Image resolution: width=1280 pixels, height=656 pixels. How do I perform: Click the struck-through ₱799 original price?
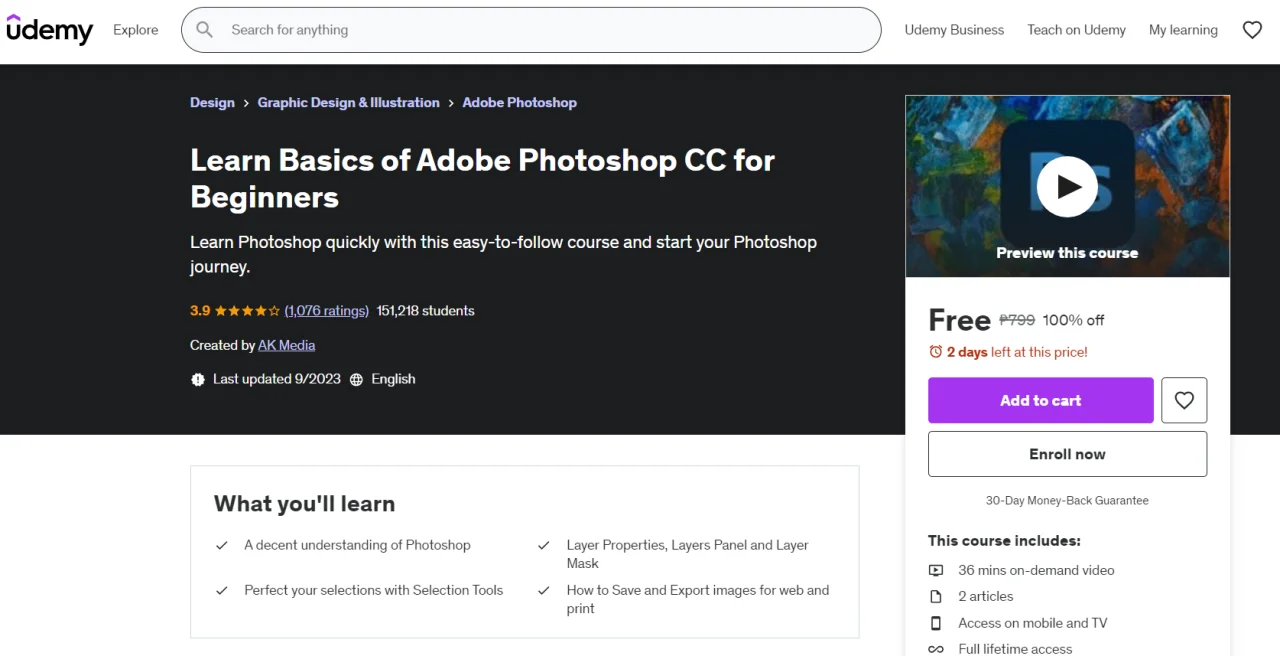(1017, 320)
